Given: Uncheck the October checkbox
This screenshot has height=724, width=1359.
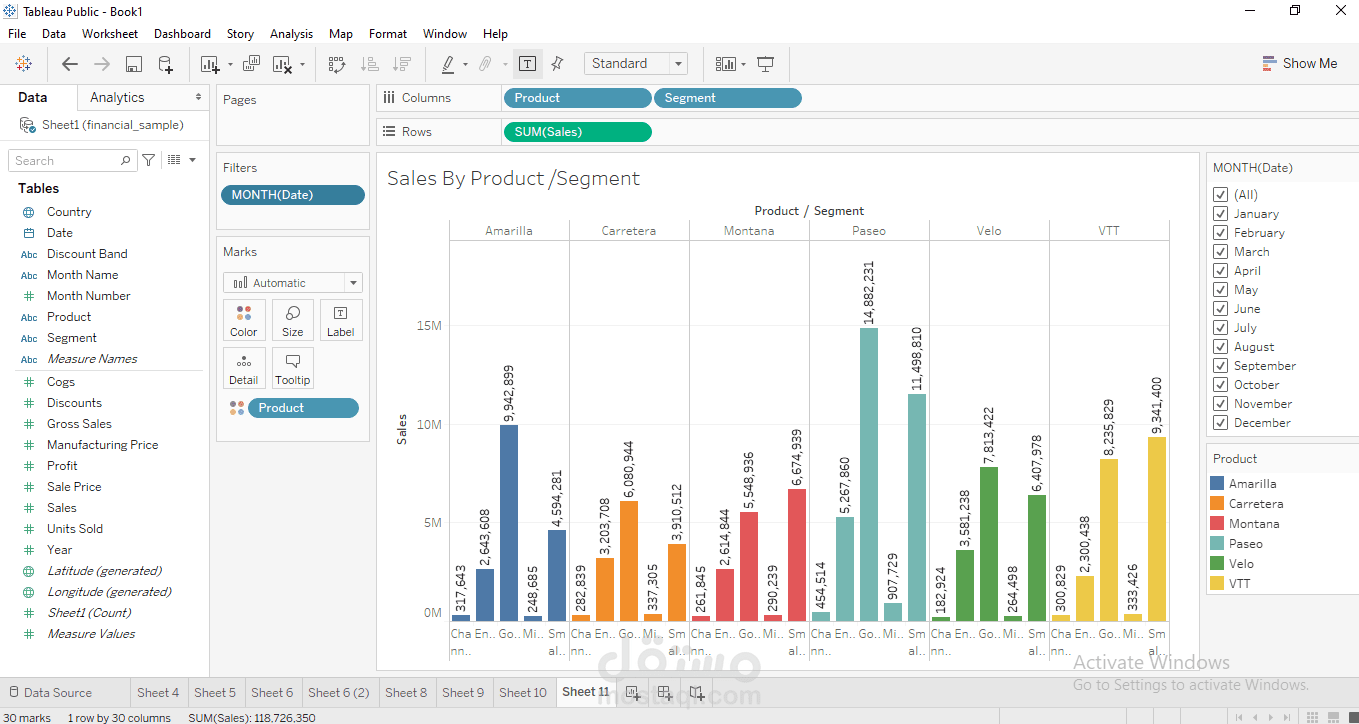Looking at the screenshot, I should coord(1220,385).
